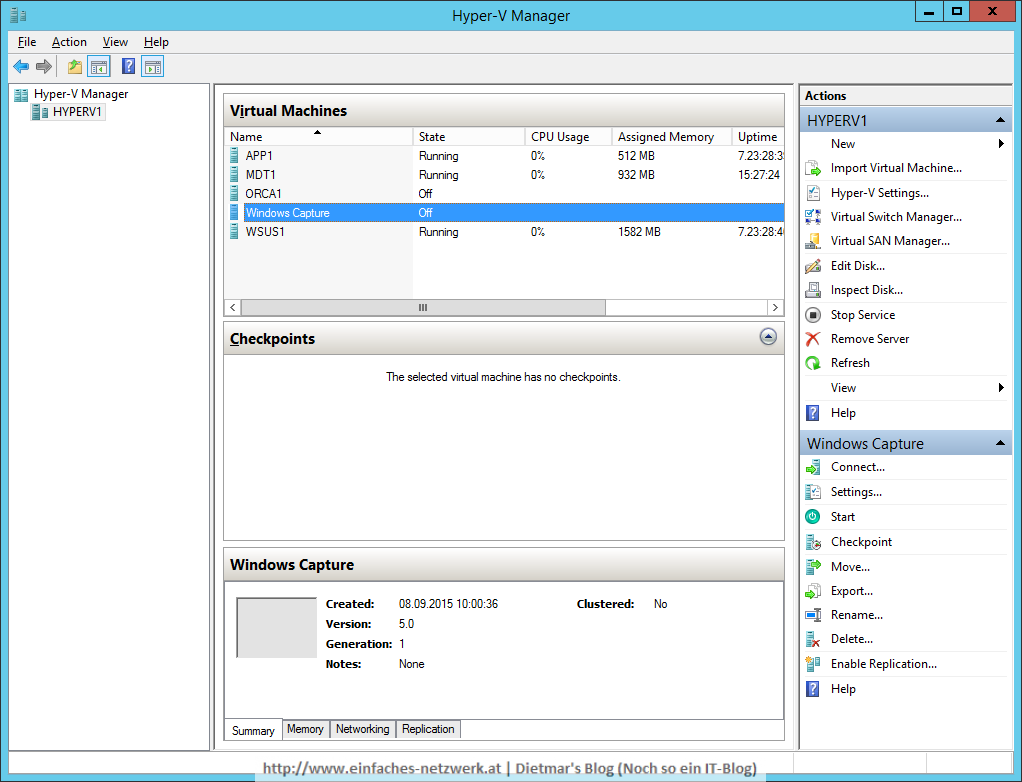Click the blue Help question-mark toolbar icon

128,66
